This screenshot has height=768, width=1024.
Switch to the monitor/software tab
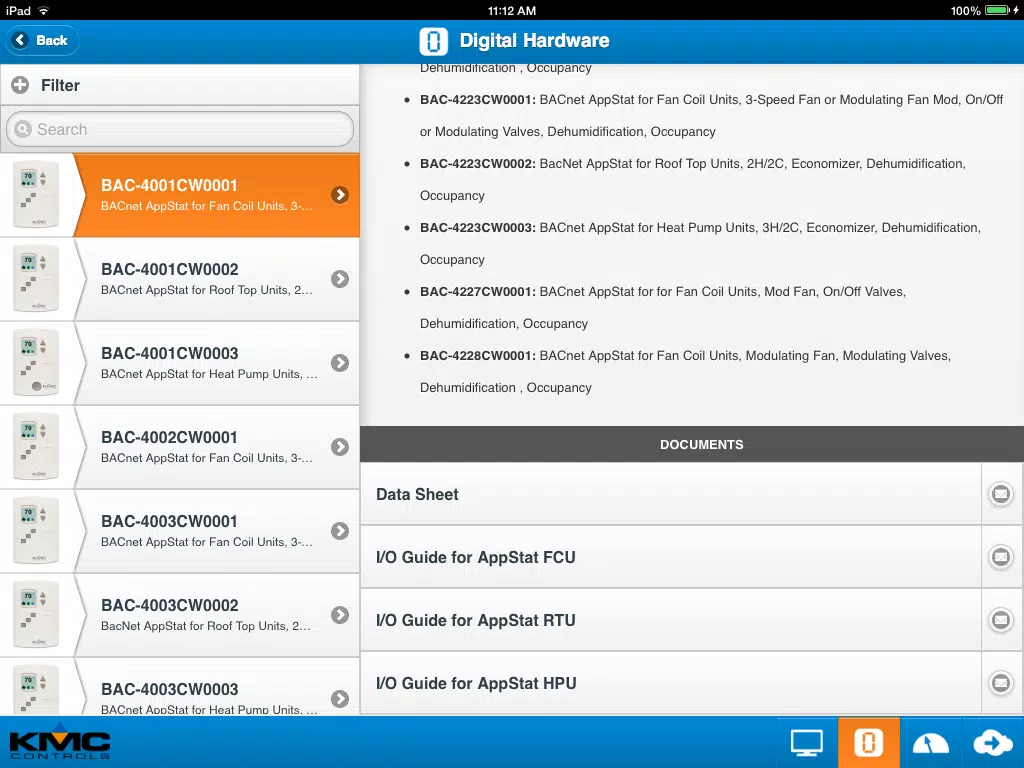807,743
